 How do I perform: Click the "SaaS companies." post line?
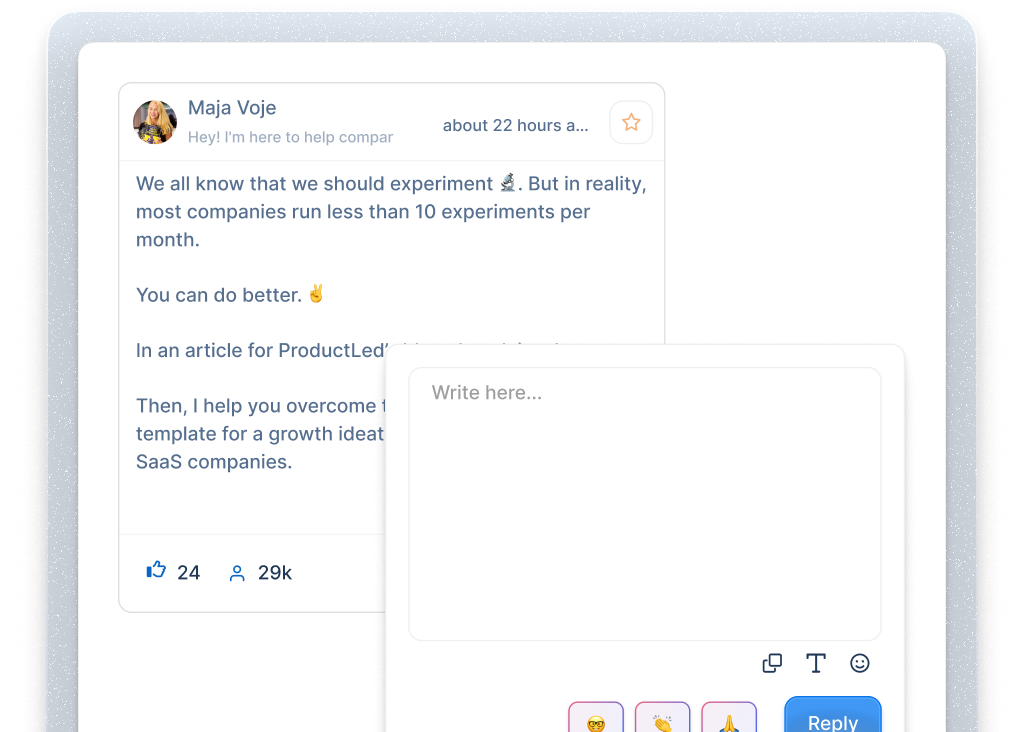tap(214, 462)
